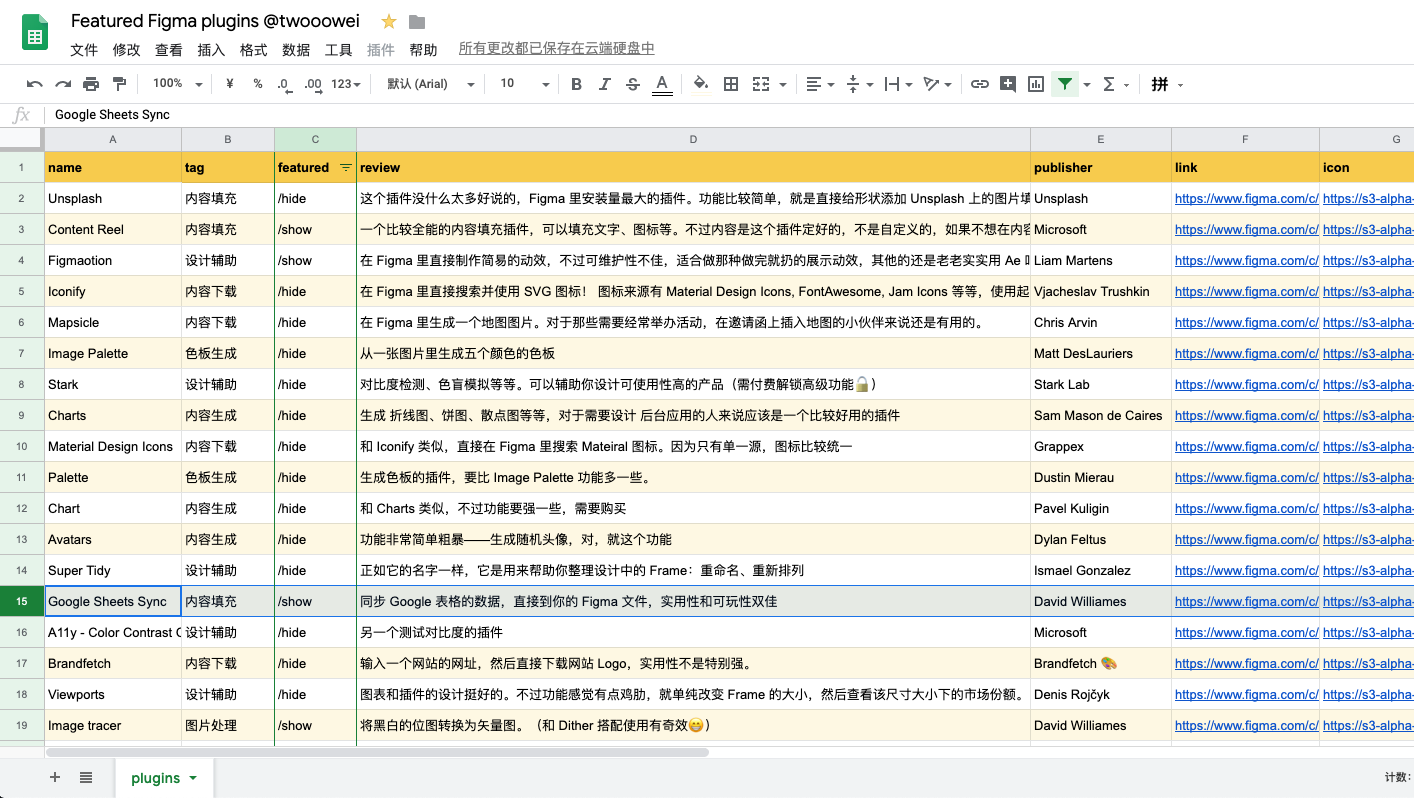Toggle bold formatting
1414x798 pixels.
(576, 84)
